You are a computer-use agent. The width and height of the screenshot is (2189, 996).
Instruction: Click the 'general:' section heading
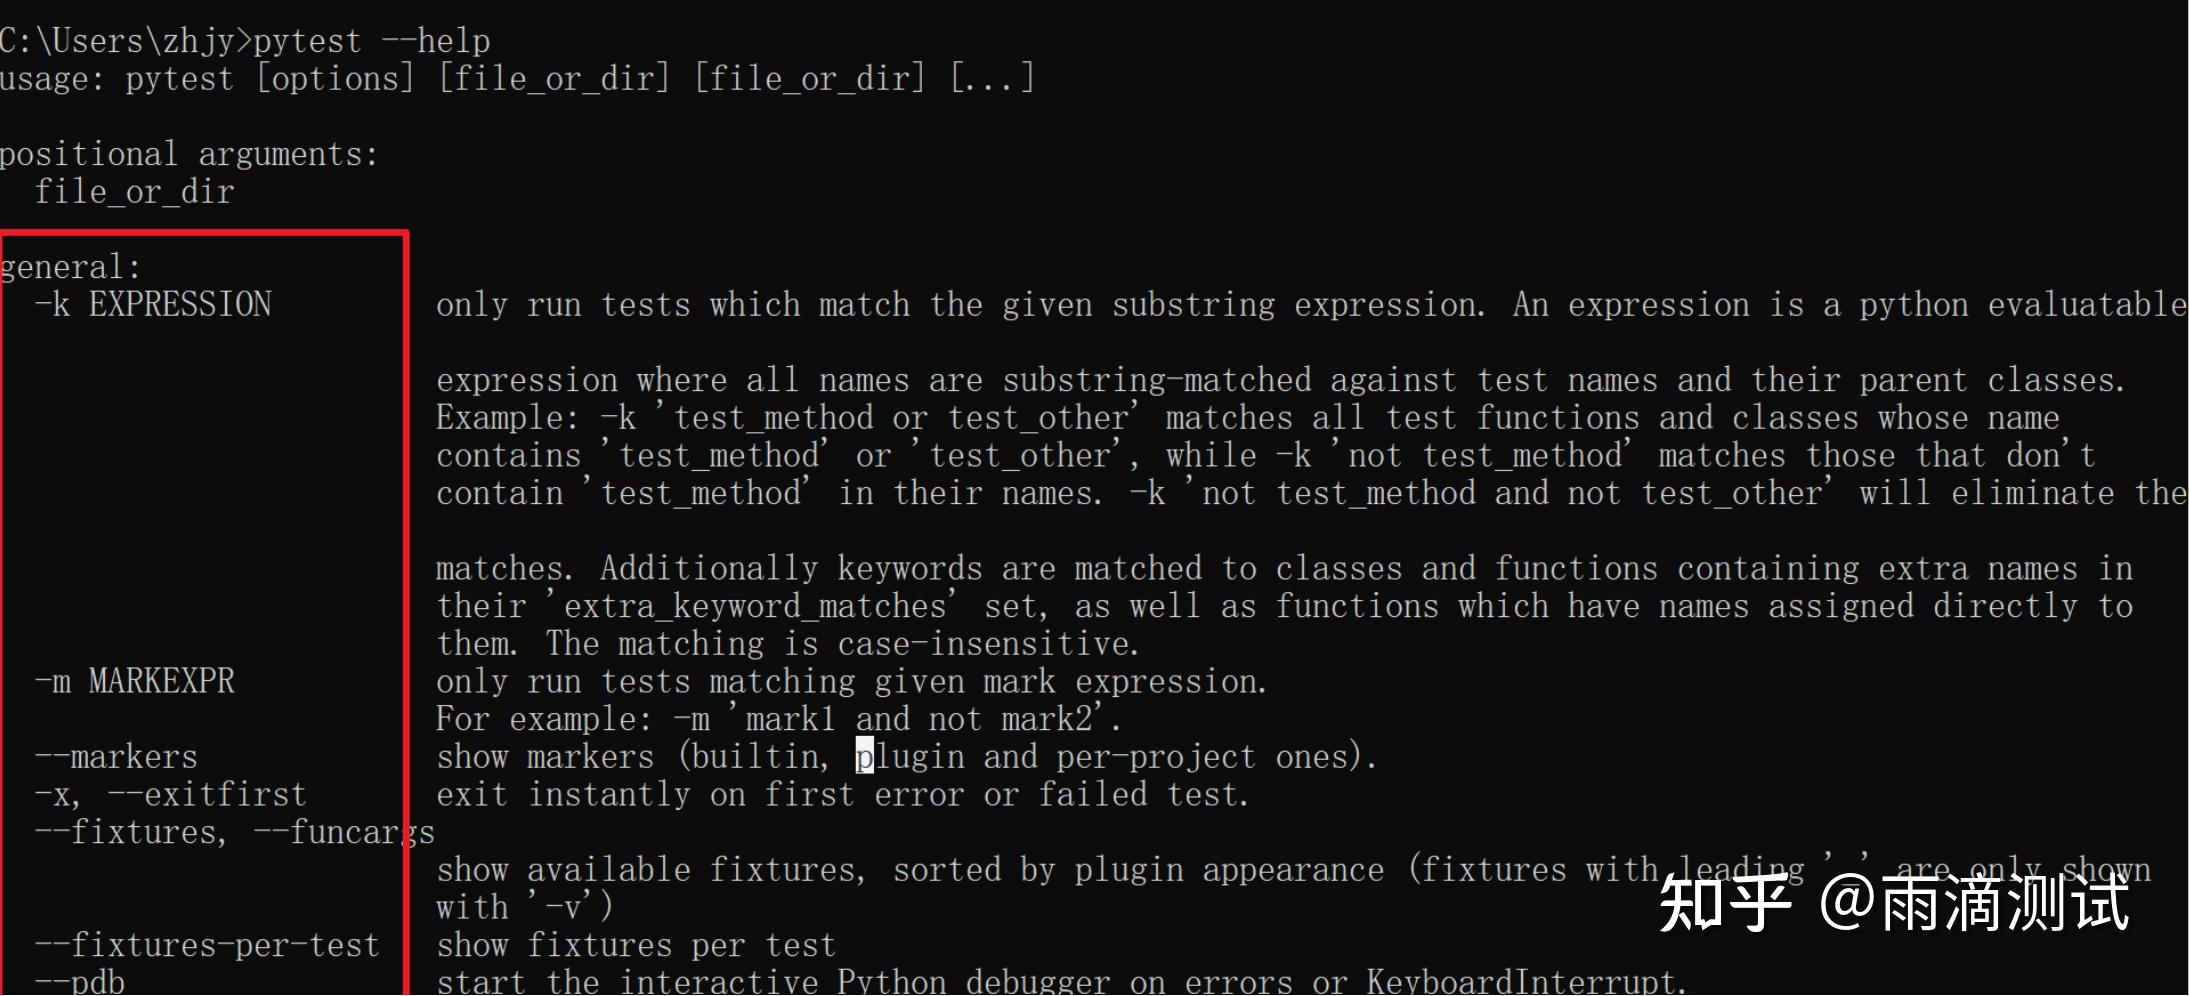point(71,267)
